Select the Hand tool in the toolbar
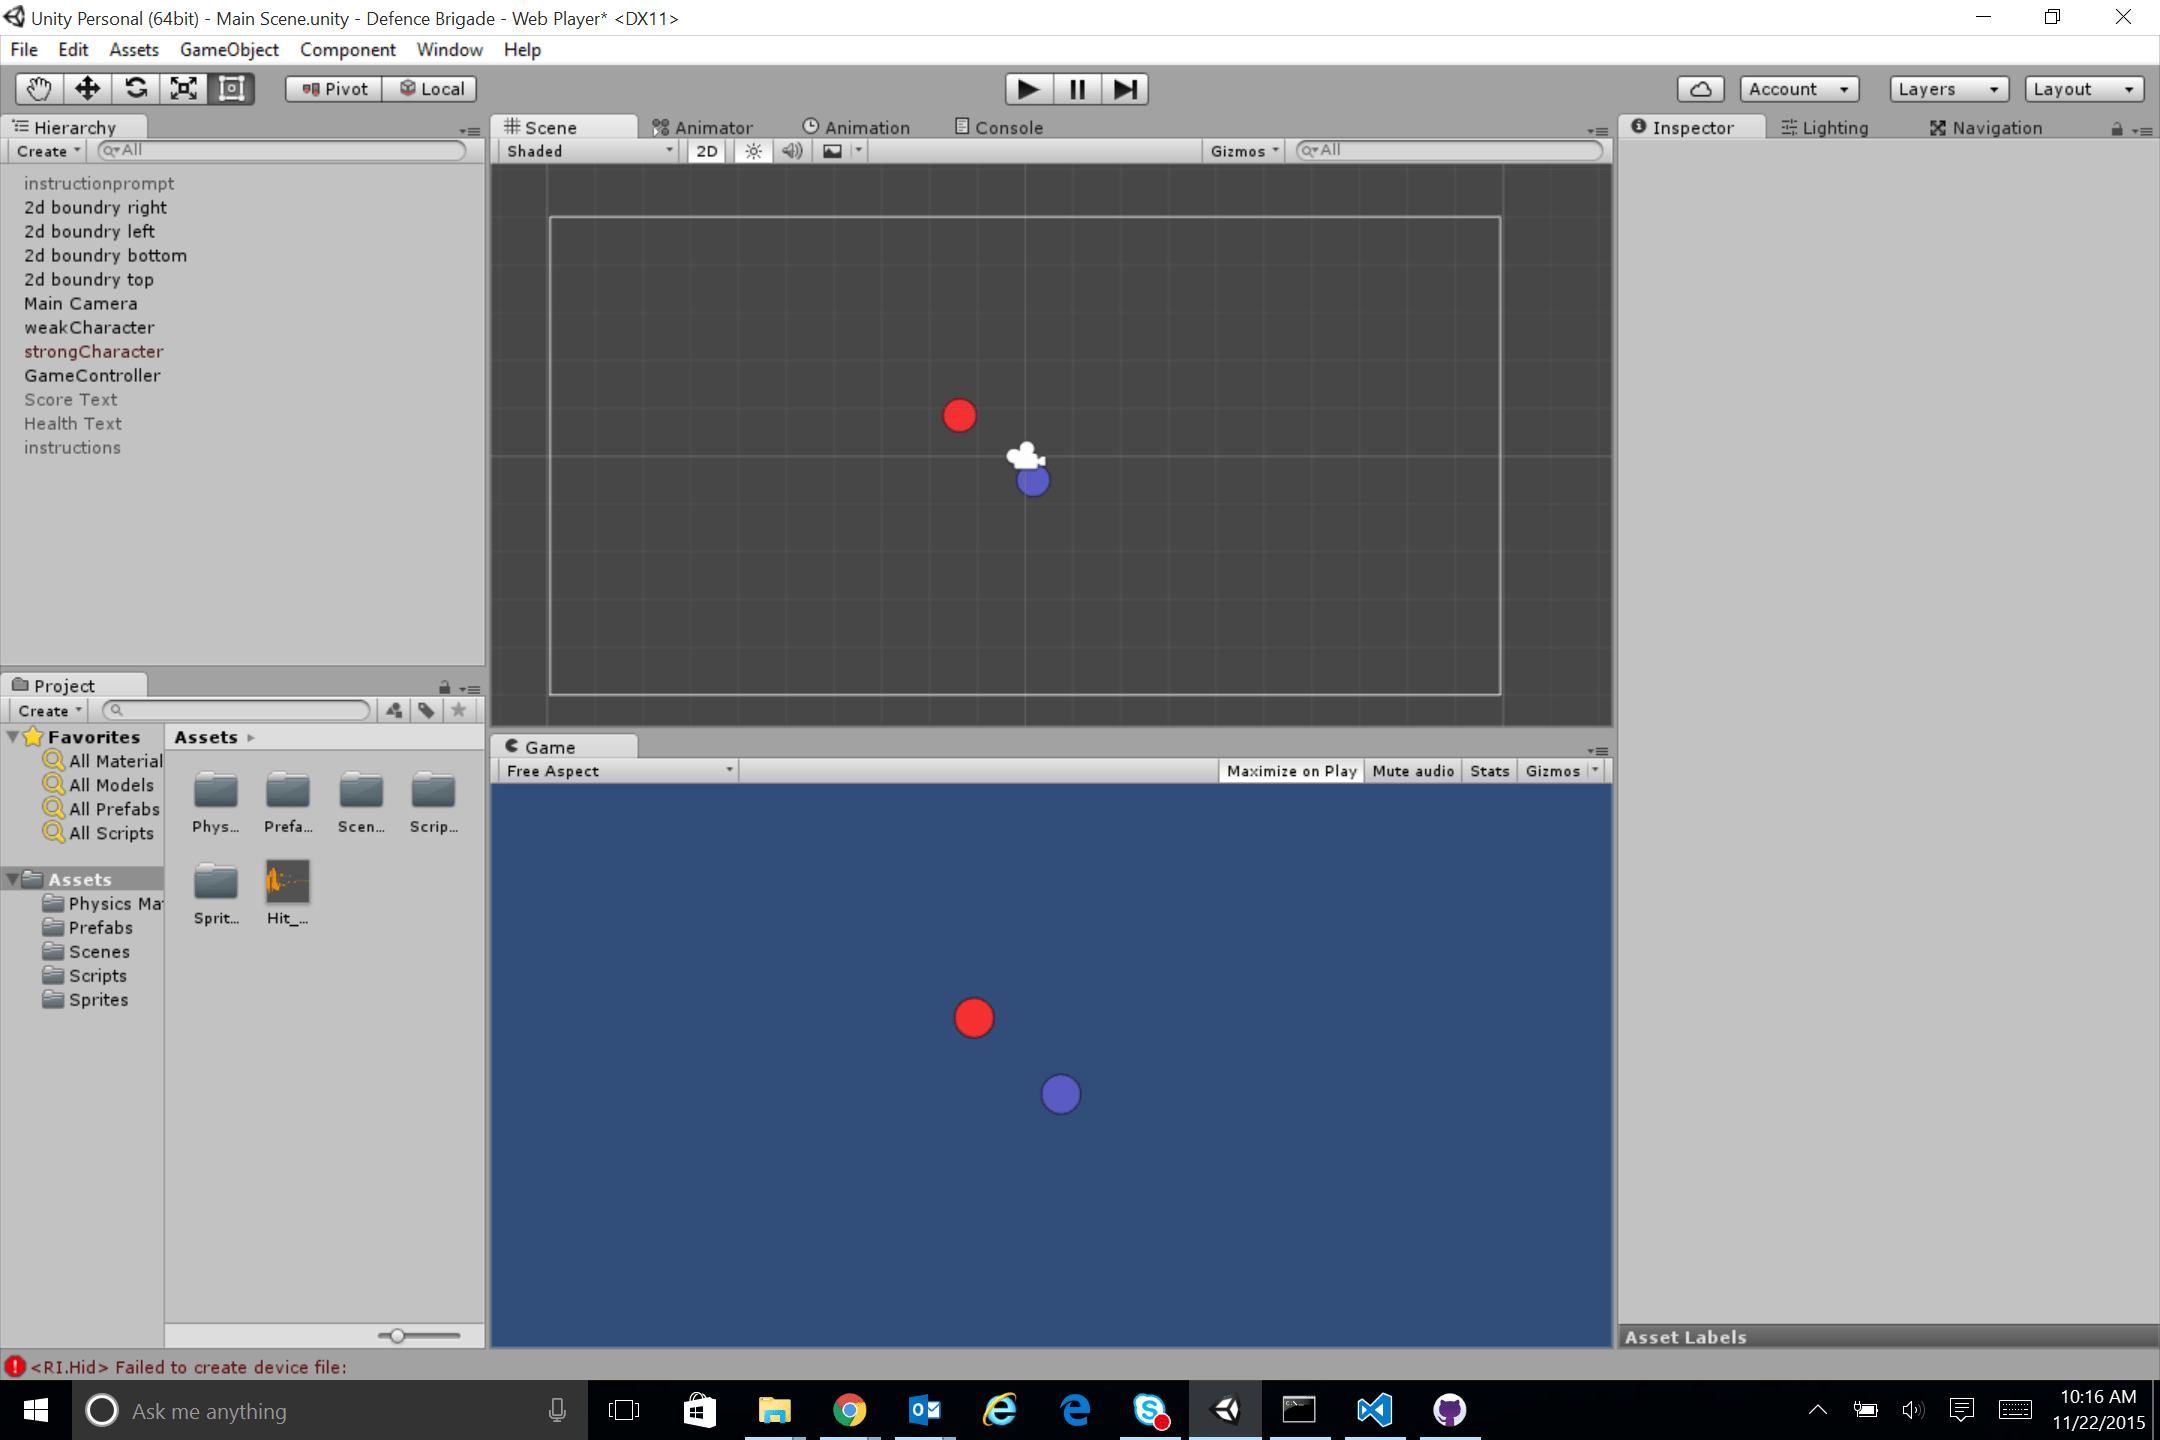This screenshot has height=1440, width=2160. [39, 89]
